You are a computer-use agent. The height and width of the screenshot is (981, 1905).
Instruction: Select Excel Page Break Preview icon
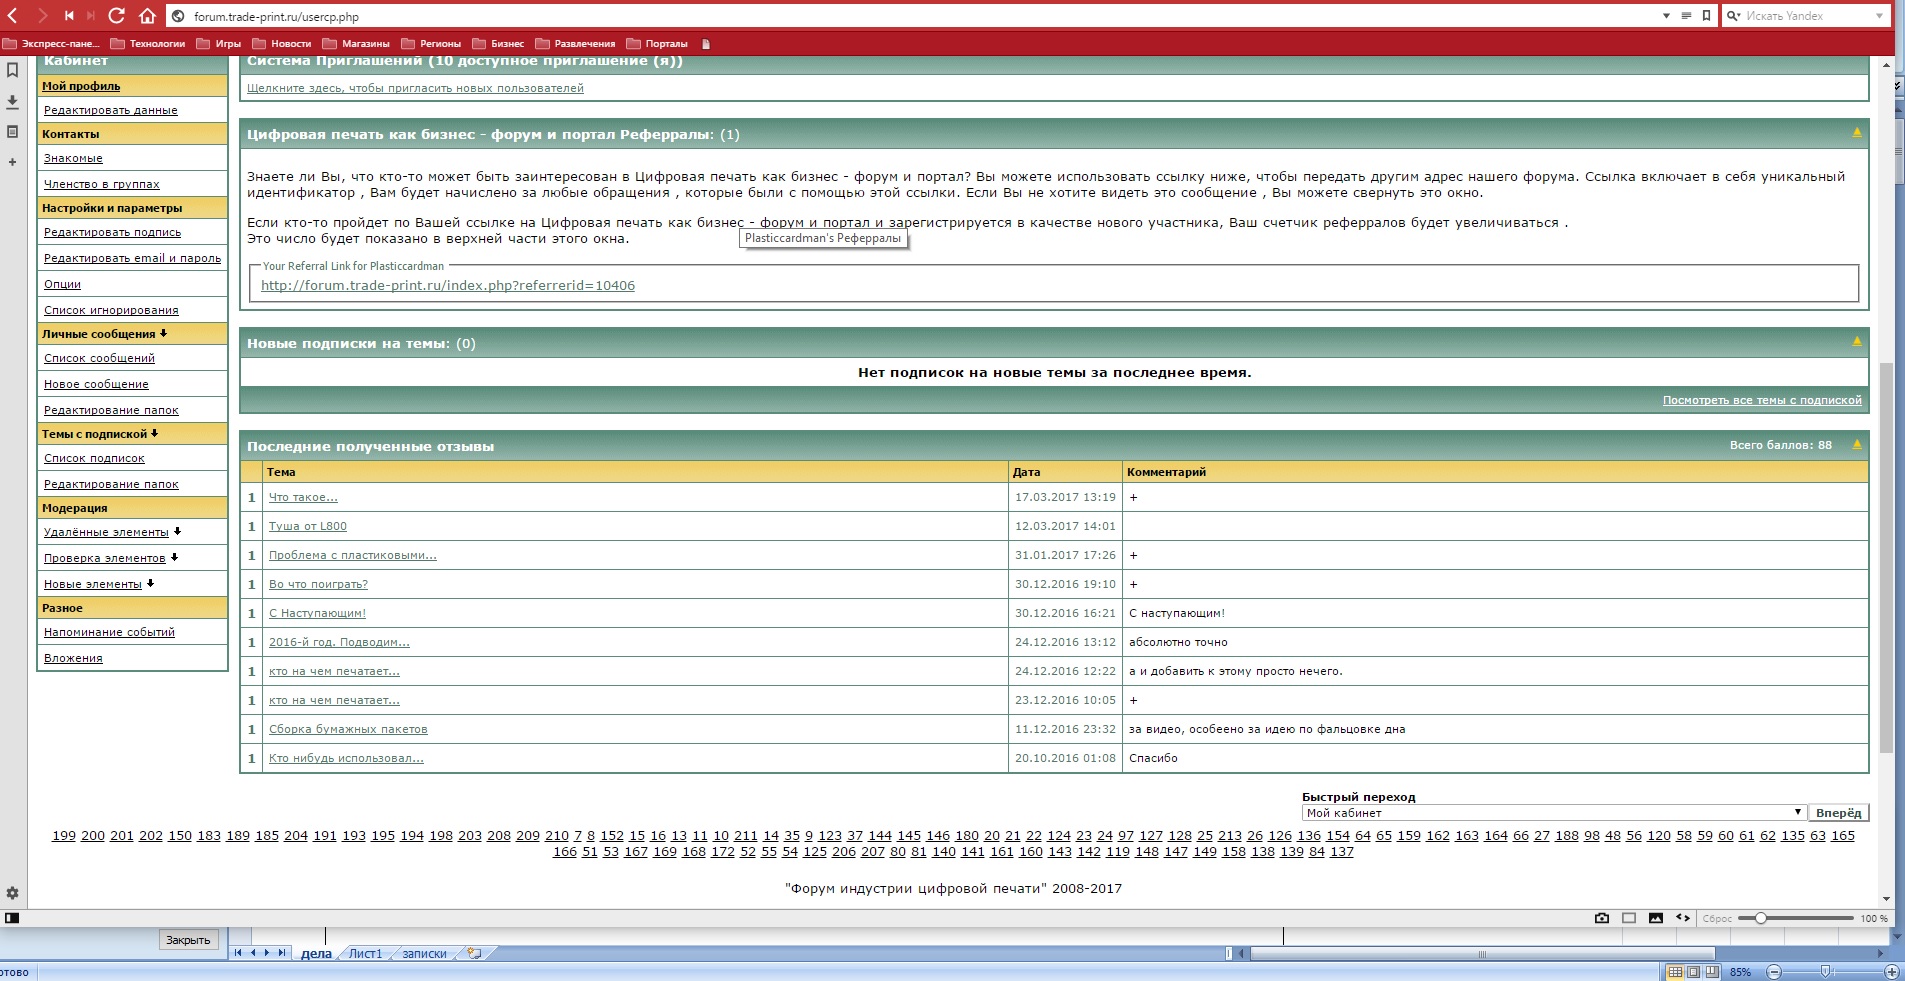pyautogui.click(x=1712, y=972)
